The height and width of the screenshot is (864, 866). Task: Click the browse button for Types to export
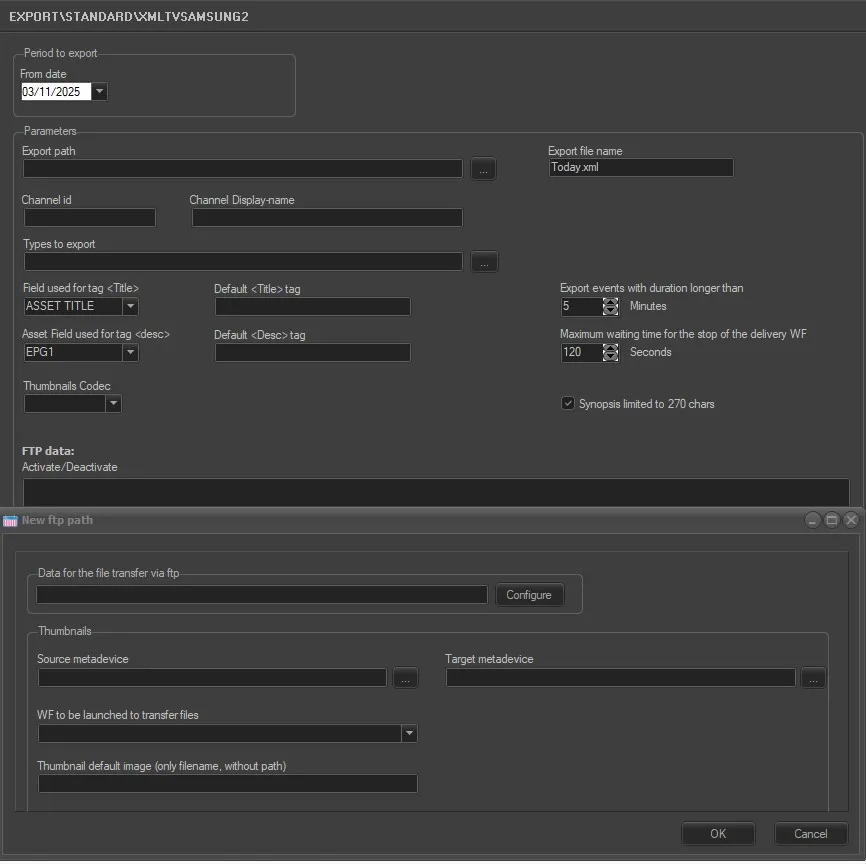coord(484,262)
